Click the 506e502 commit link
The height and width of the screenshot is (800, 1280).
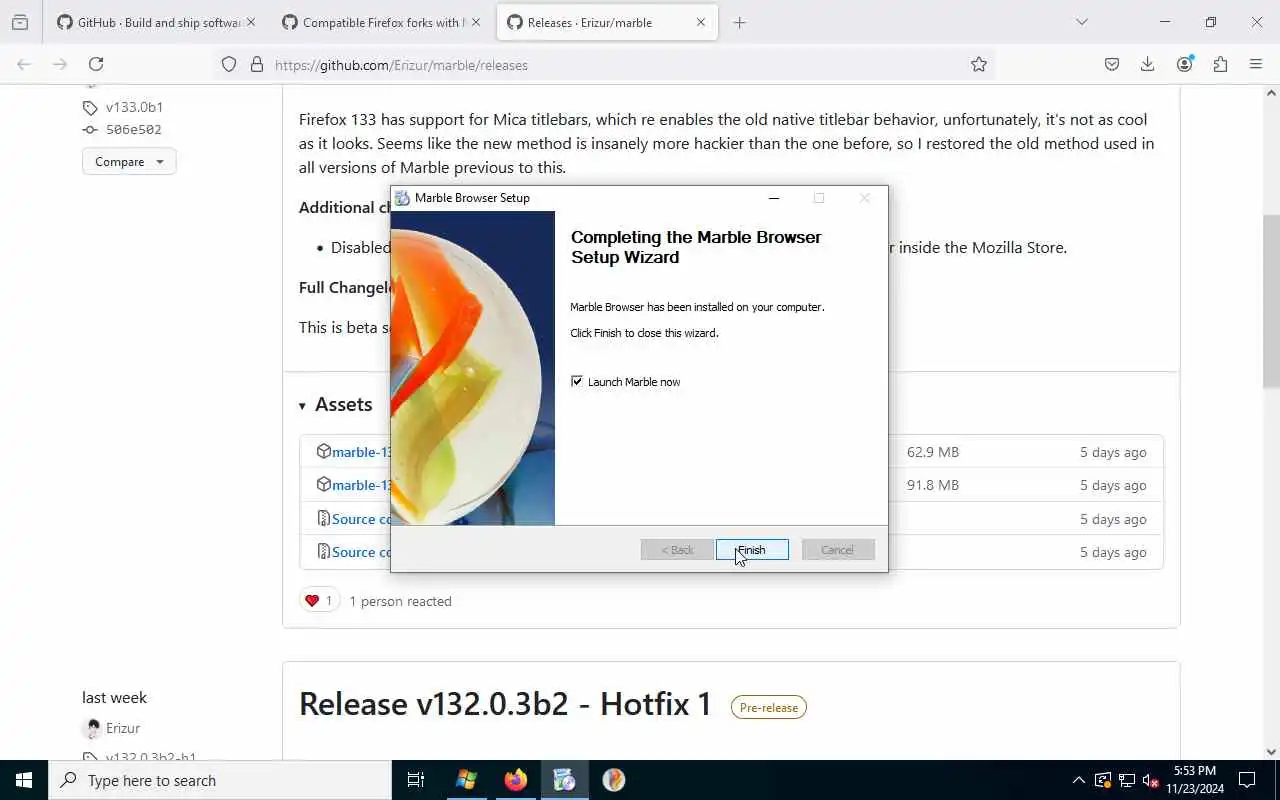(133, 130)
